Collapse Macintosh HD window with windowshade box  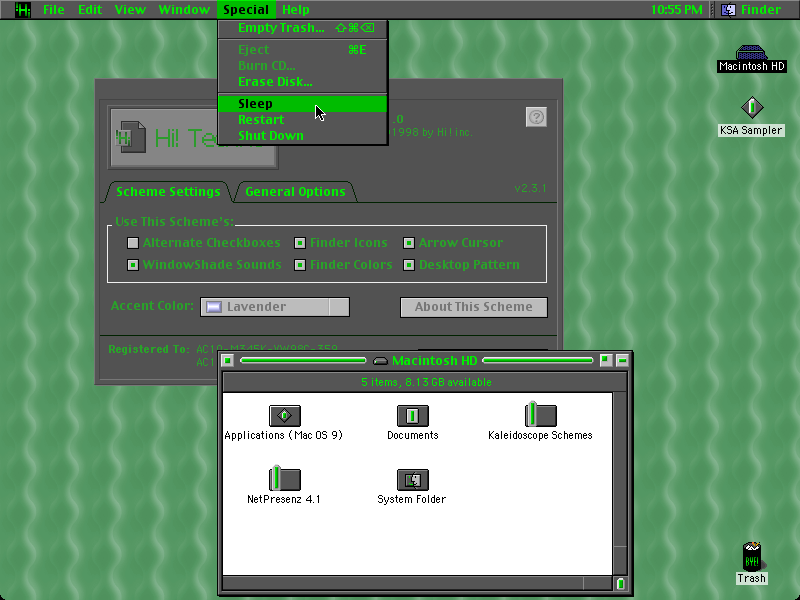pyautogui.click(x=622, y=361)
